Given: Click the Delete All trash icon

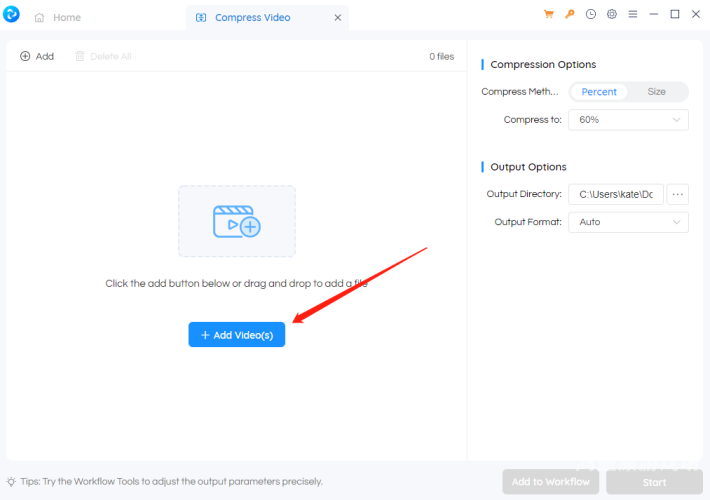Looking at the screenshot, I should tap(80, 56).
